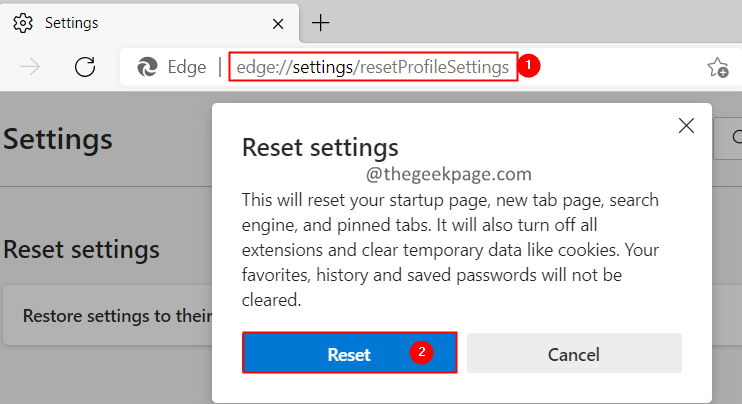This screenshot has height=404, width=742.
Task: Click the red circle marker numbered 2
Action: 421,353
